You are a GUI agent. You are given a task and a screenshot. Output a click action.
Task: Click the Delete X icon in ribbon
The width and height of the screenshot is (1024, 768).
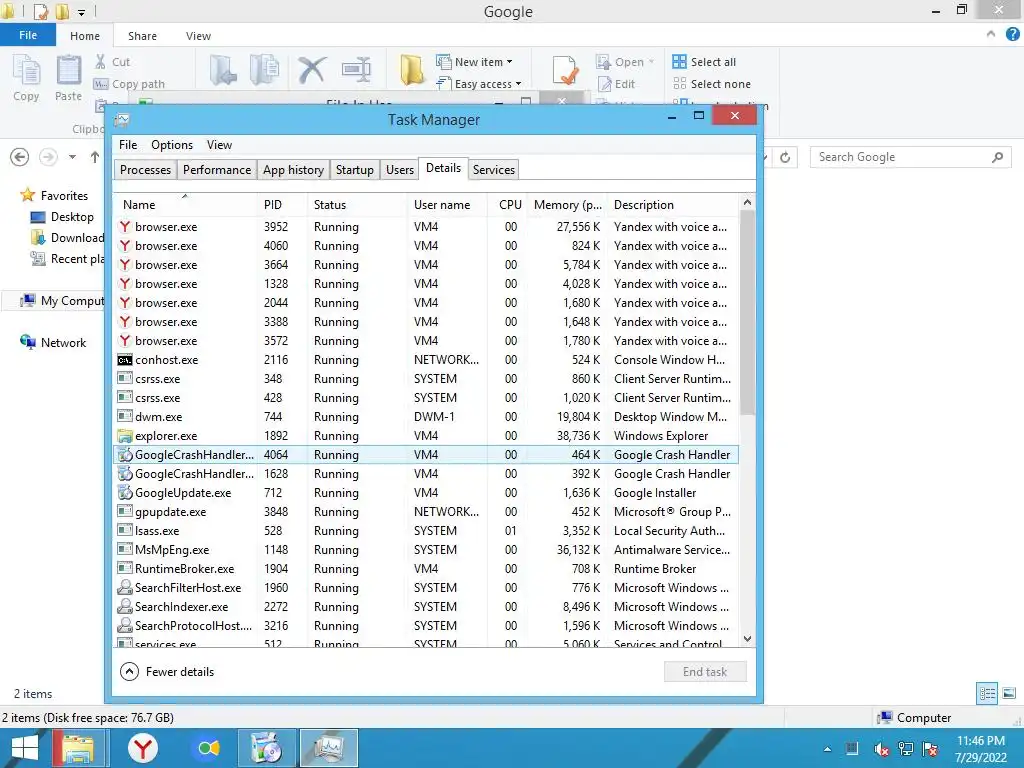[312, 70]
